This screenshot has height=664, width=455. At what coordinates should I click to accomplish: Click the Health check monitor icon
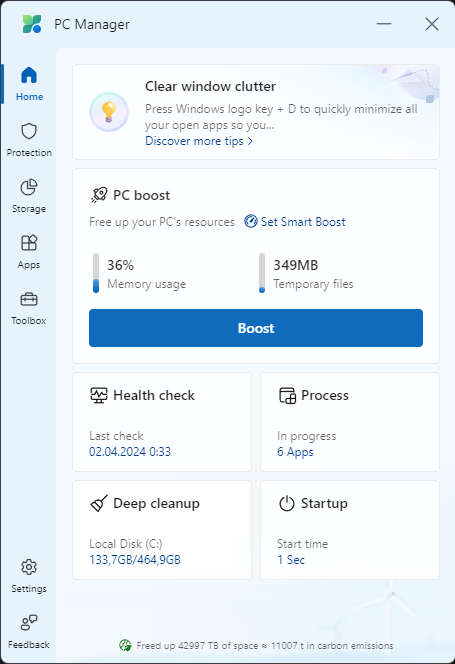click(x=99, y=396)
